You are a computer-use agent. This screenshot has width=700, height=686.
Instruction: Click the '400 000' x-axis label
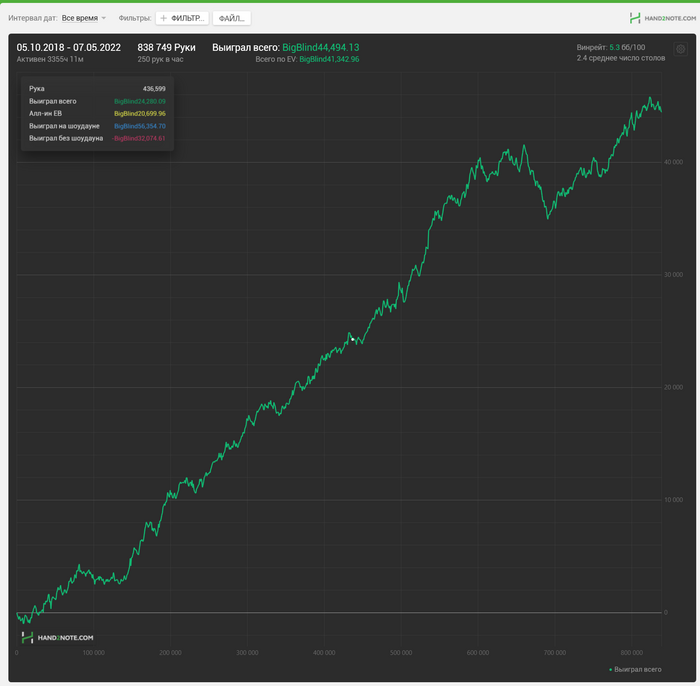point(324,653)
